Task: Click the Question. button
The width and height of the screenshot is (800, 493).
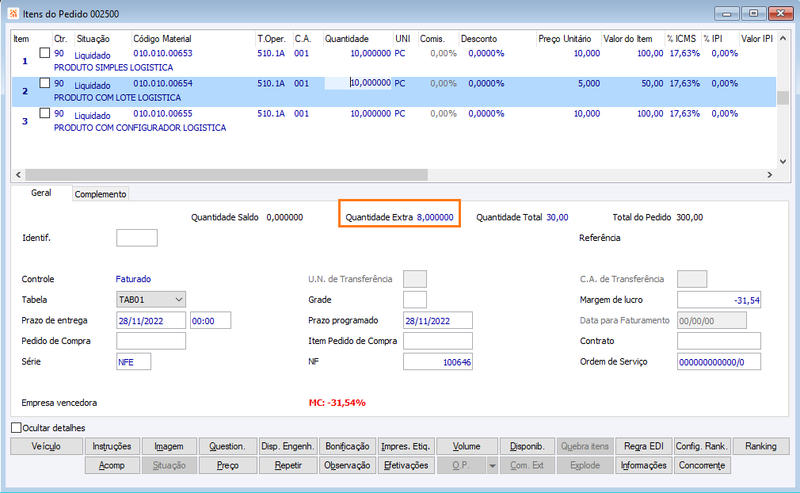Action: tap(227, 446)
